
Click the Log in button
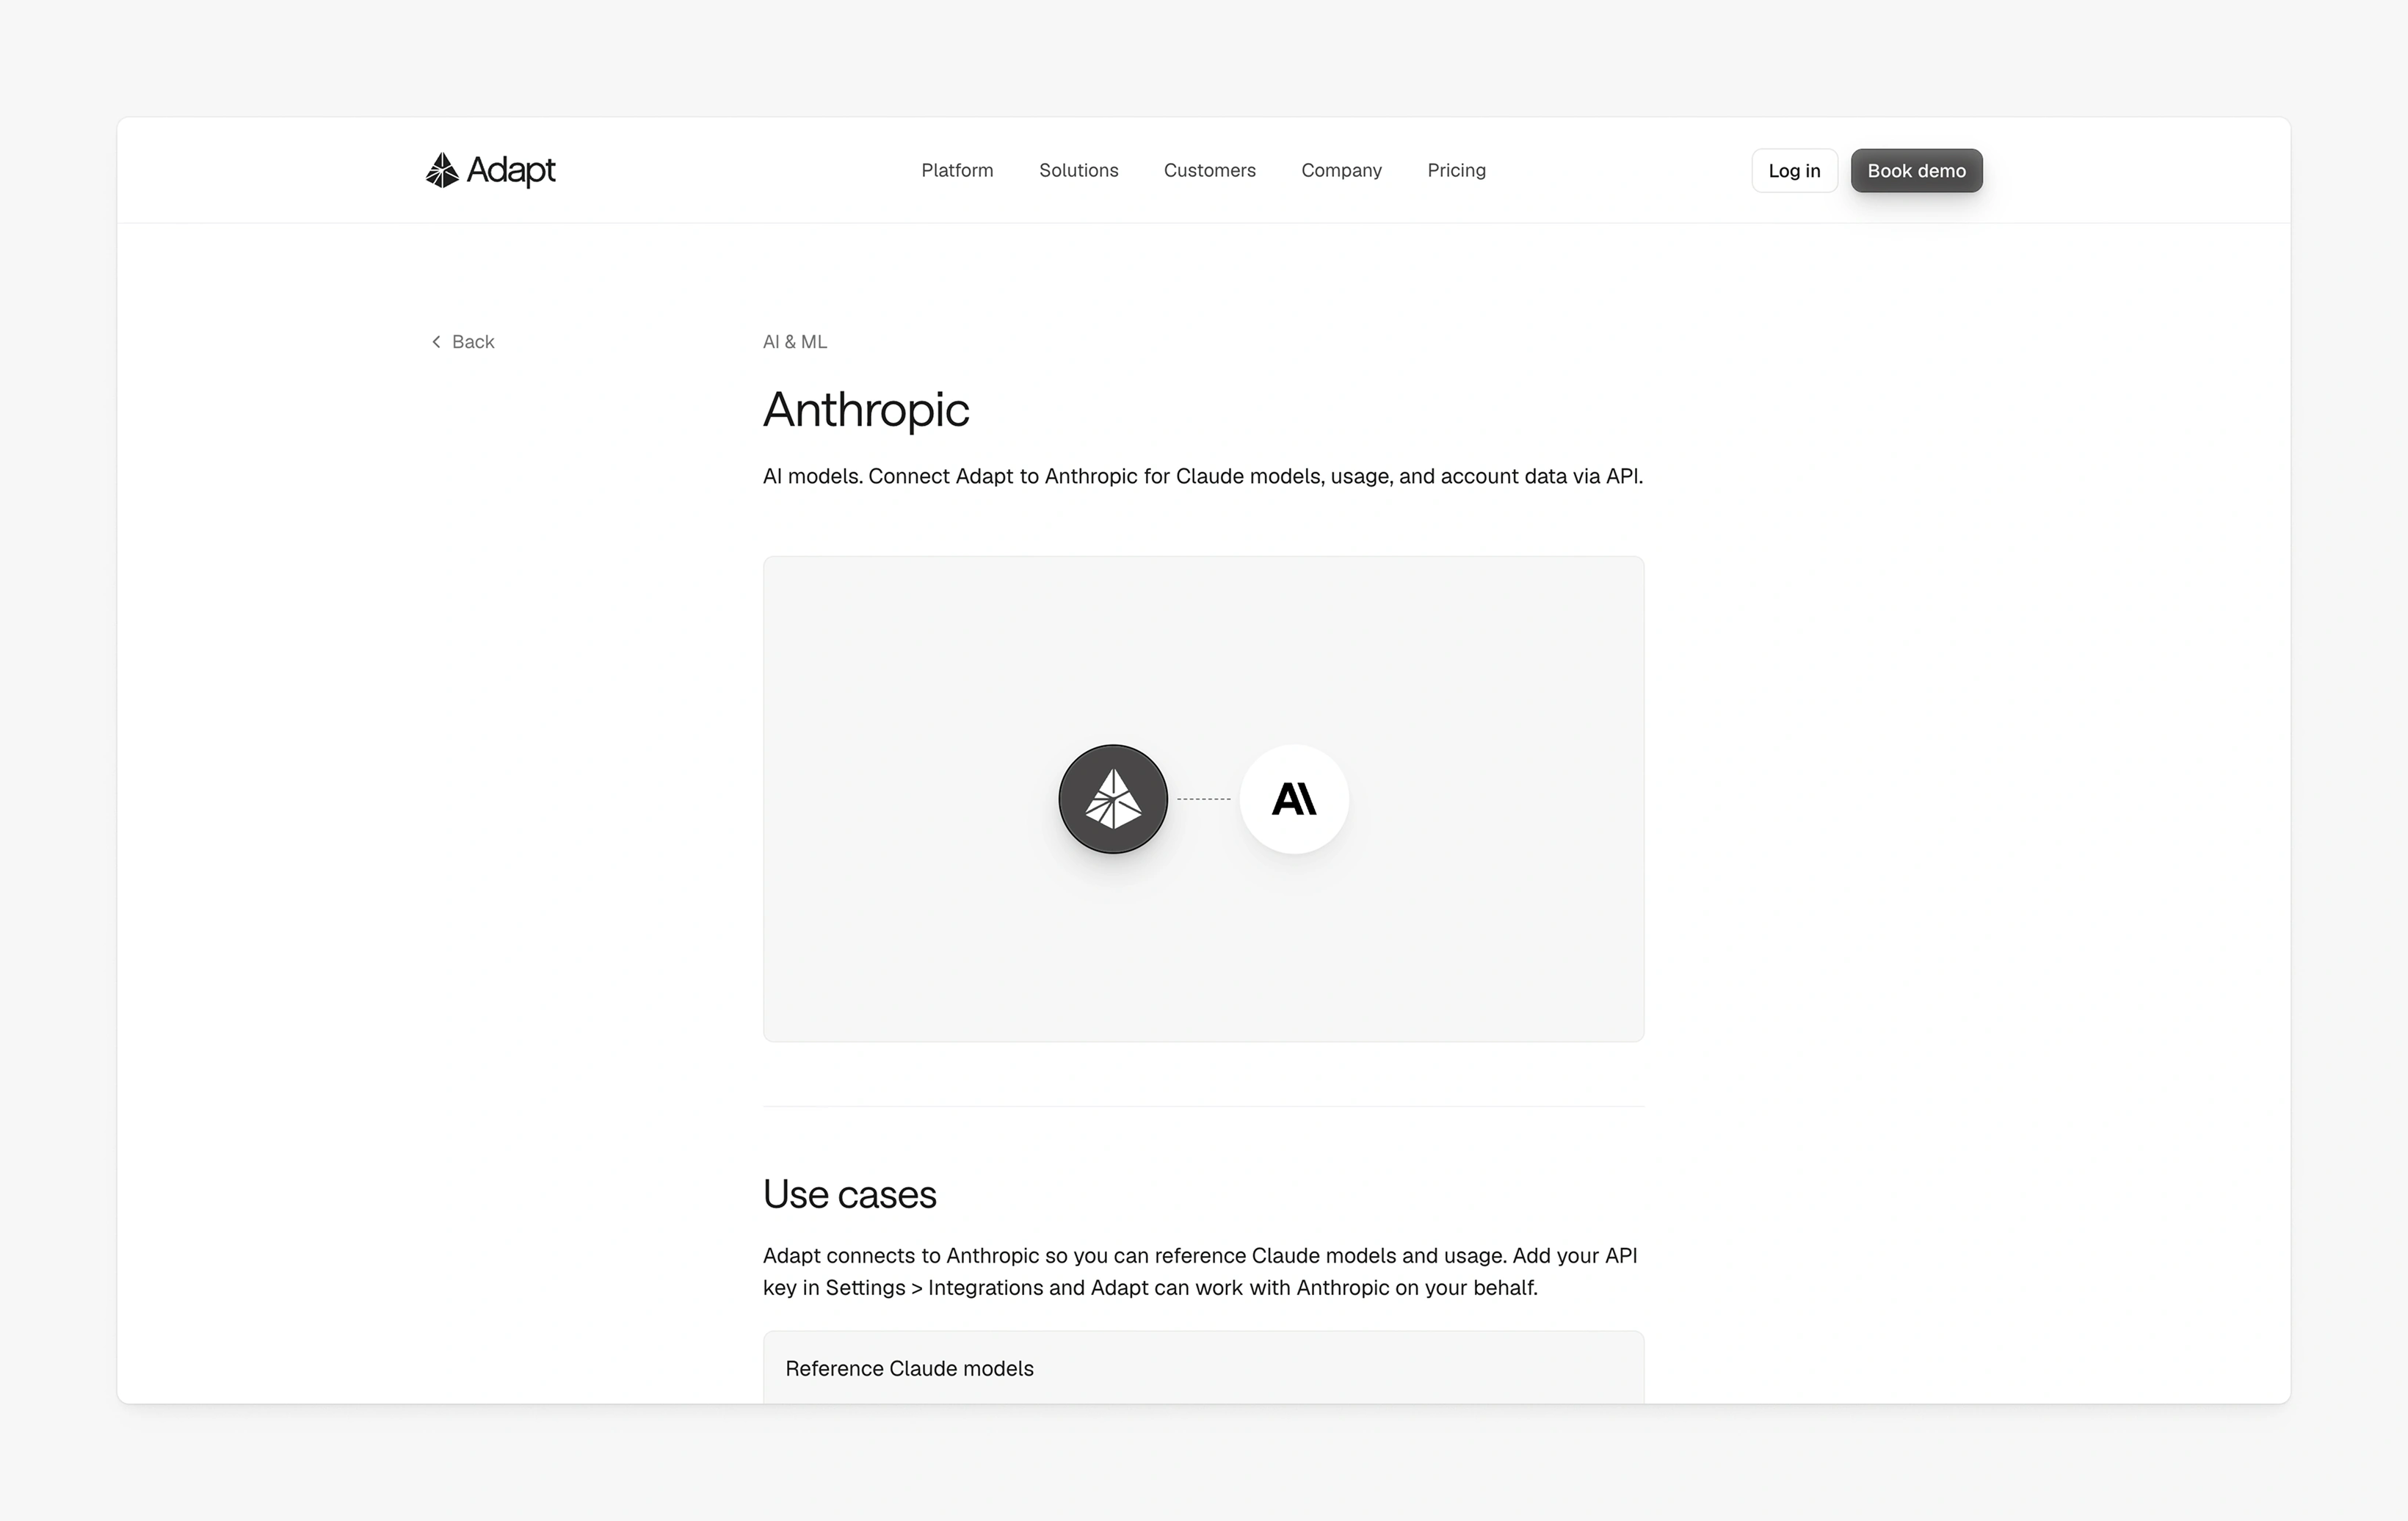tap(1794, 170)
